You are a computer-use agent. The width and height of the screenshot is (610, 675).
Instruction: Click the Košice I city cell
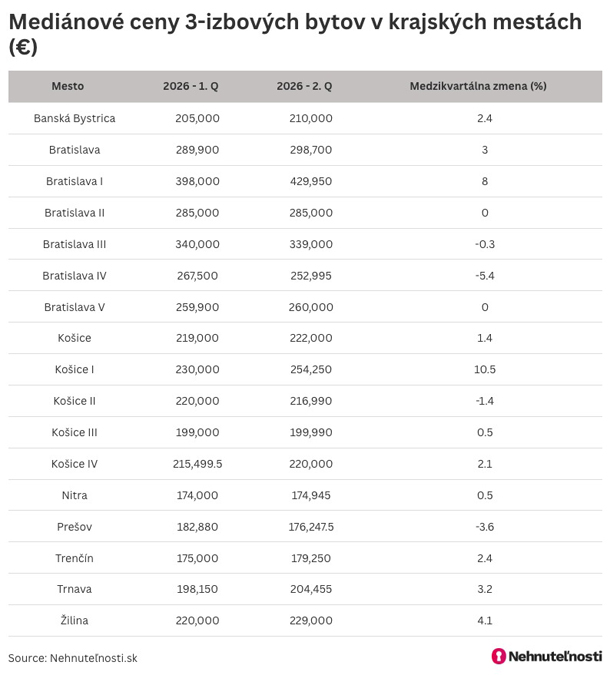(x=74, y=369)
